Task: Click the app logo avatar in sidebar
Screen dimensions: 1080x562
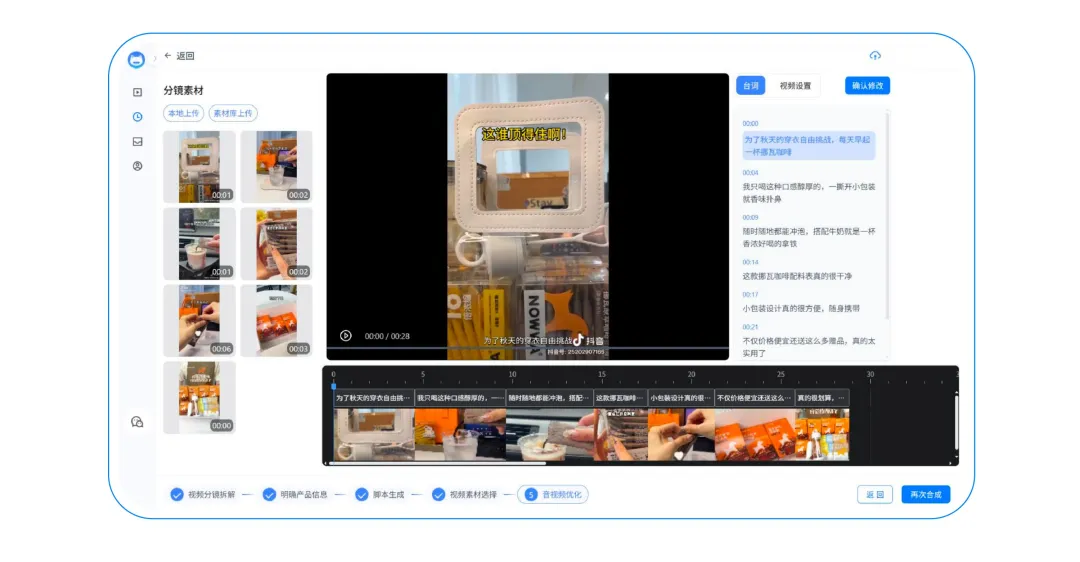Action: tap(137, 60)
